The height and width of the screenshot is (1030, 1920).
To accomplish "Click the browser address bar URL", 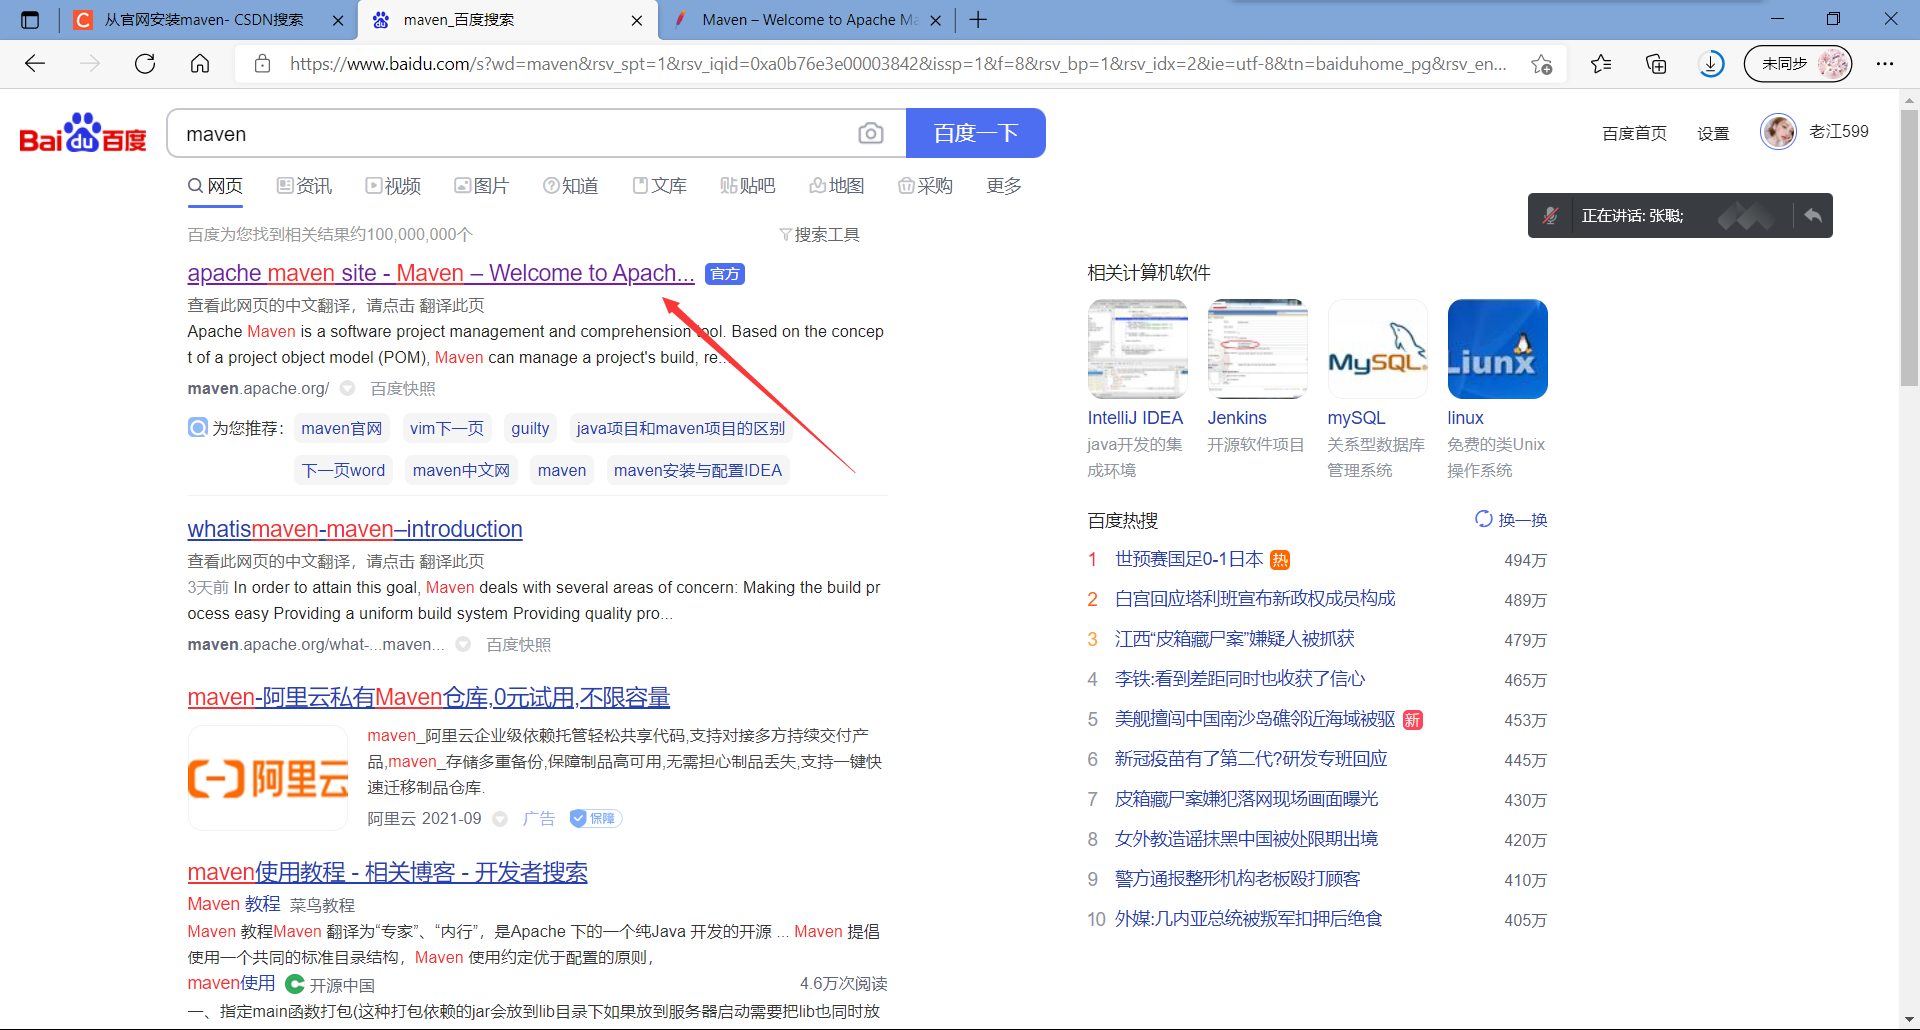I will 898,64.
